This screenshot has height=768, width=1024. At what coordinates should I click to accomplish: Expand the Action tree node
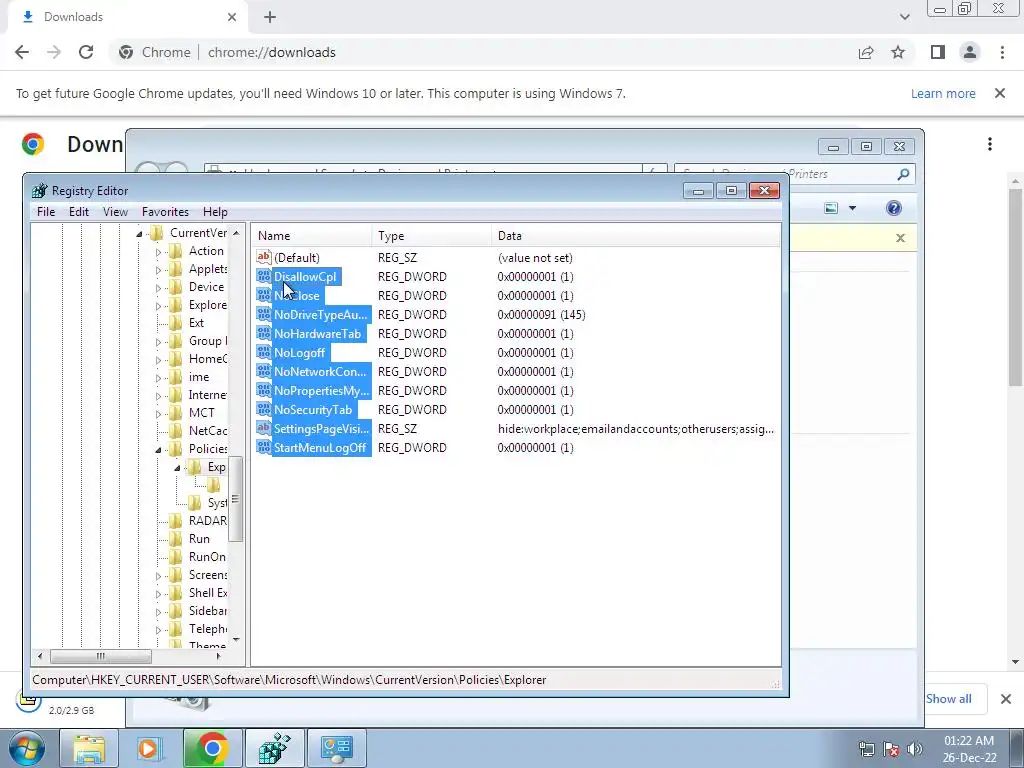coord(158,251)
